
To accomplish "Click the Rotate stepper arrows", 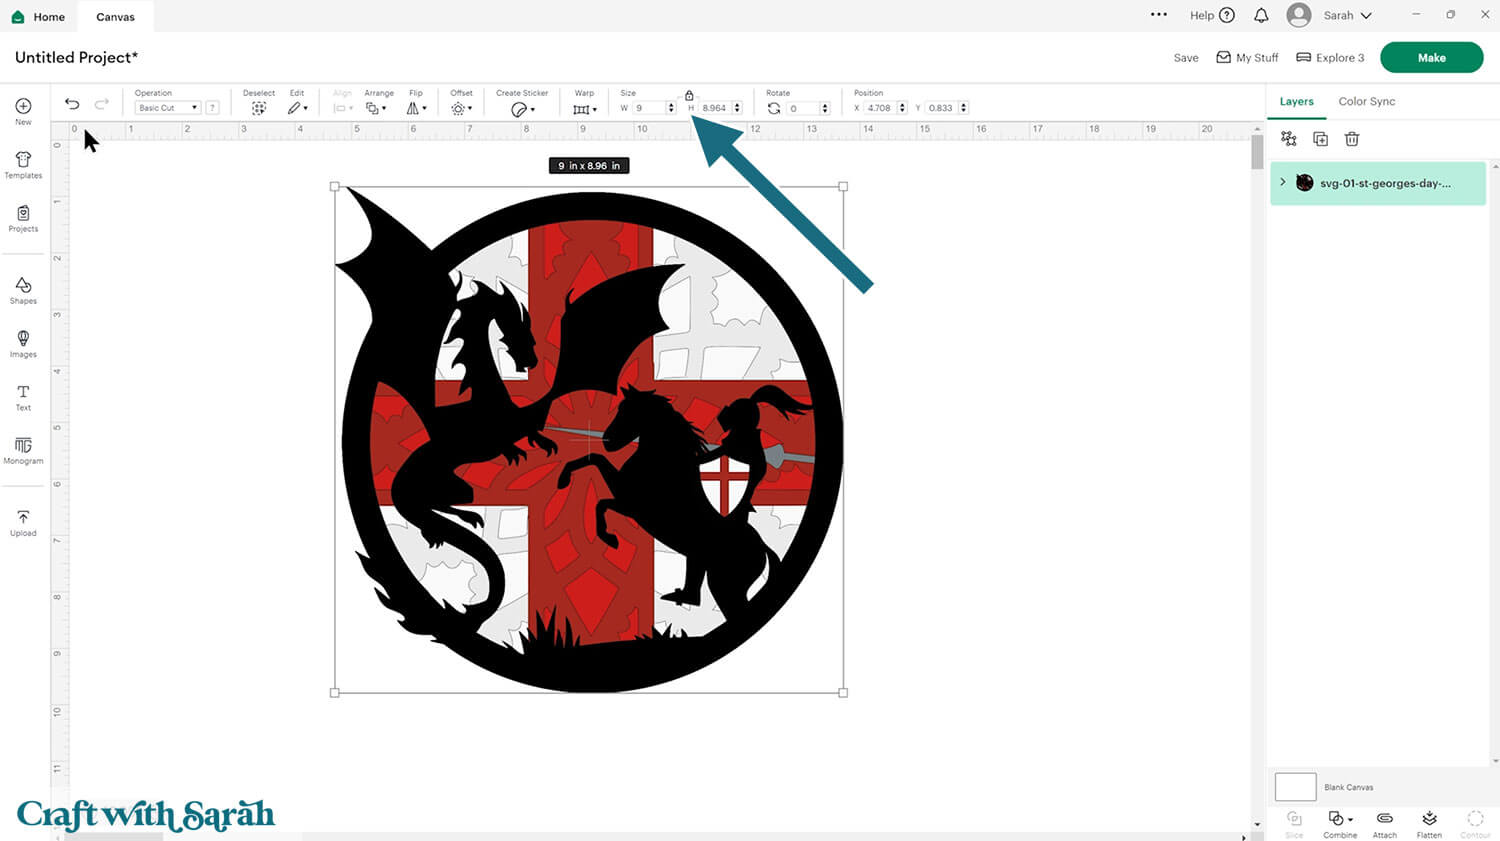I will click(824, 108).
